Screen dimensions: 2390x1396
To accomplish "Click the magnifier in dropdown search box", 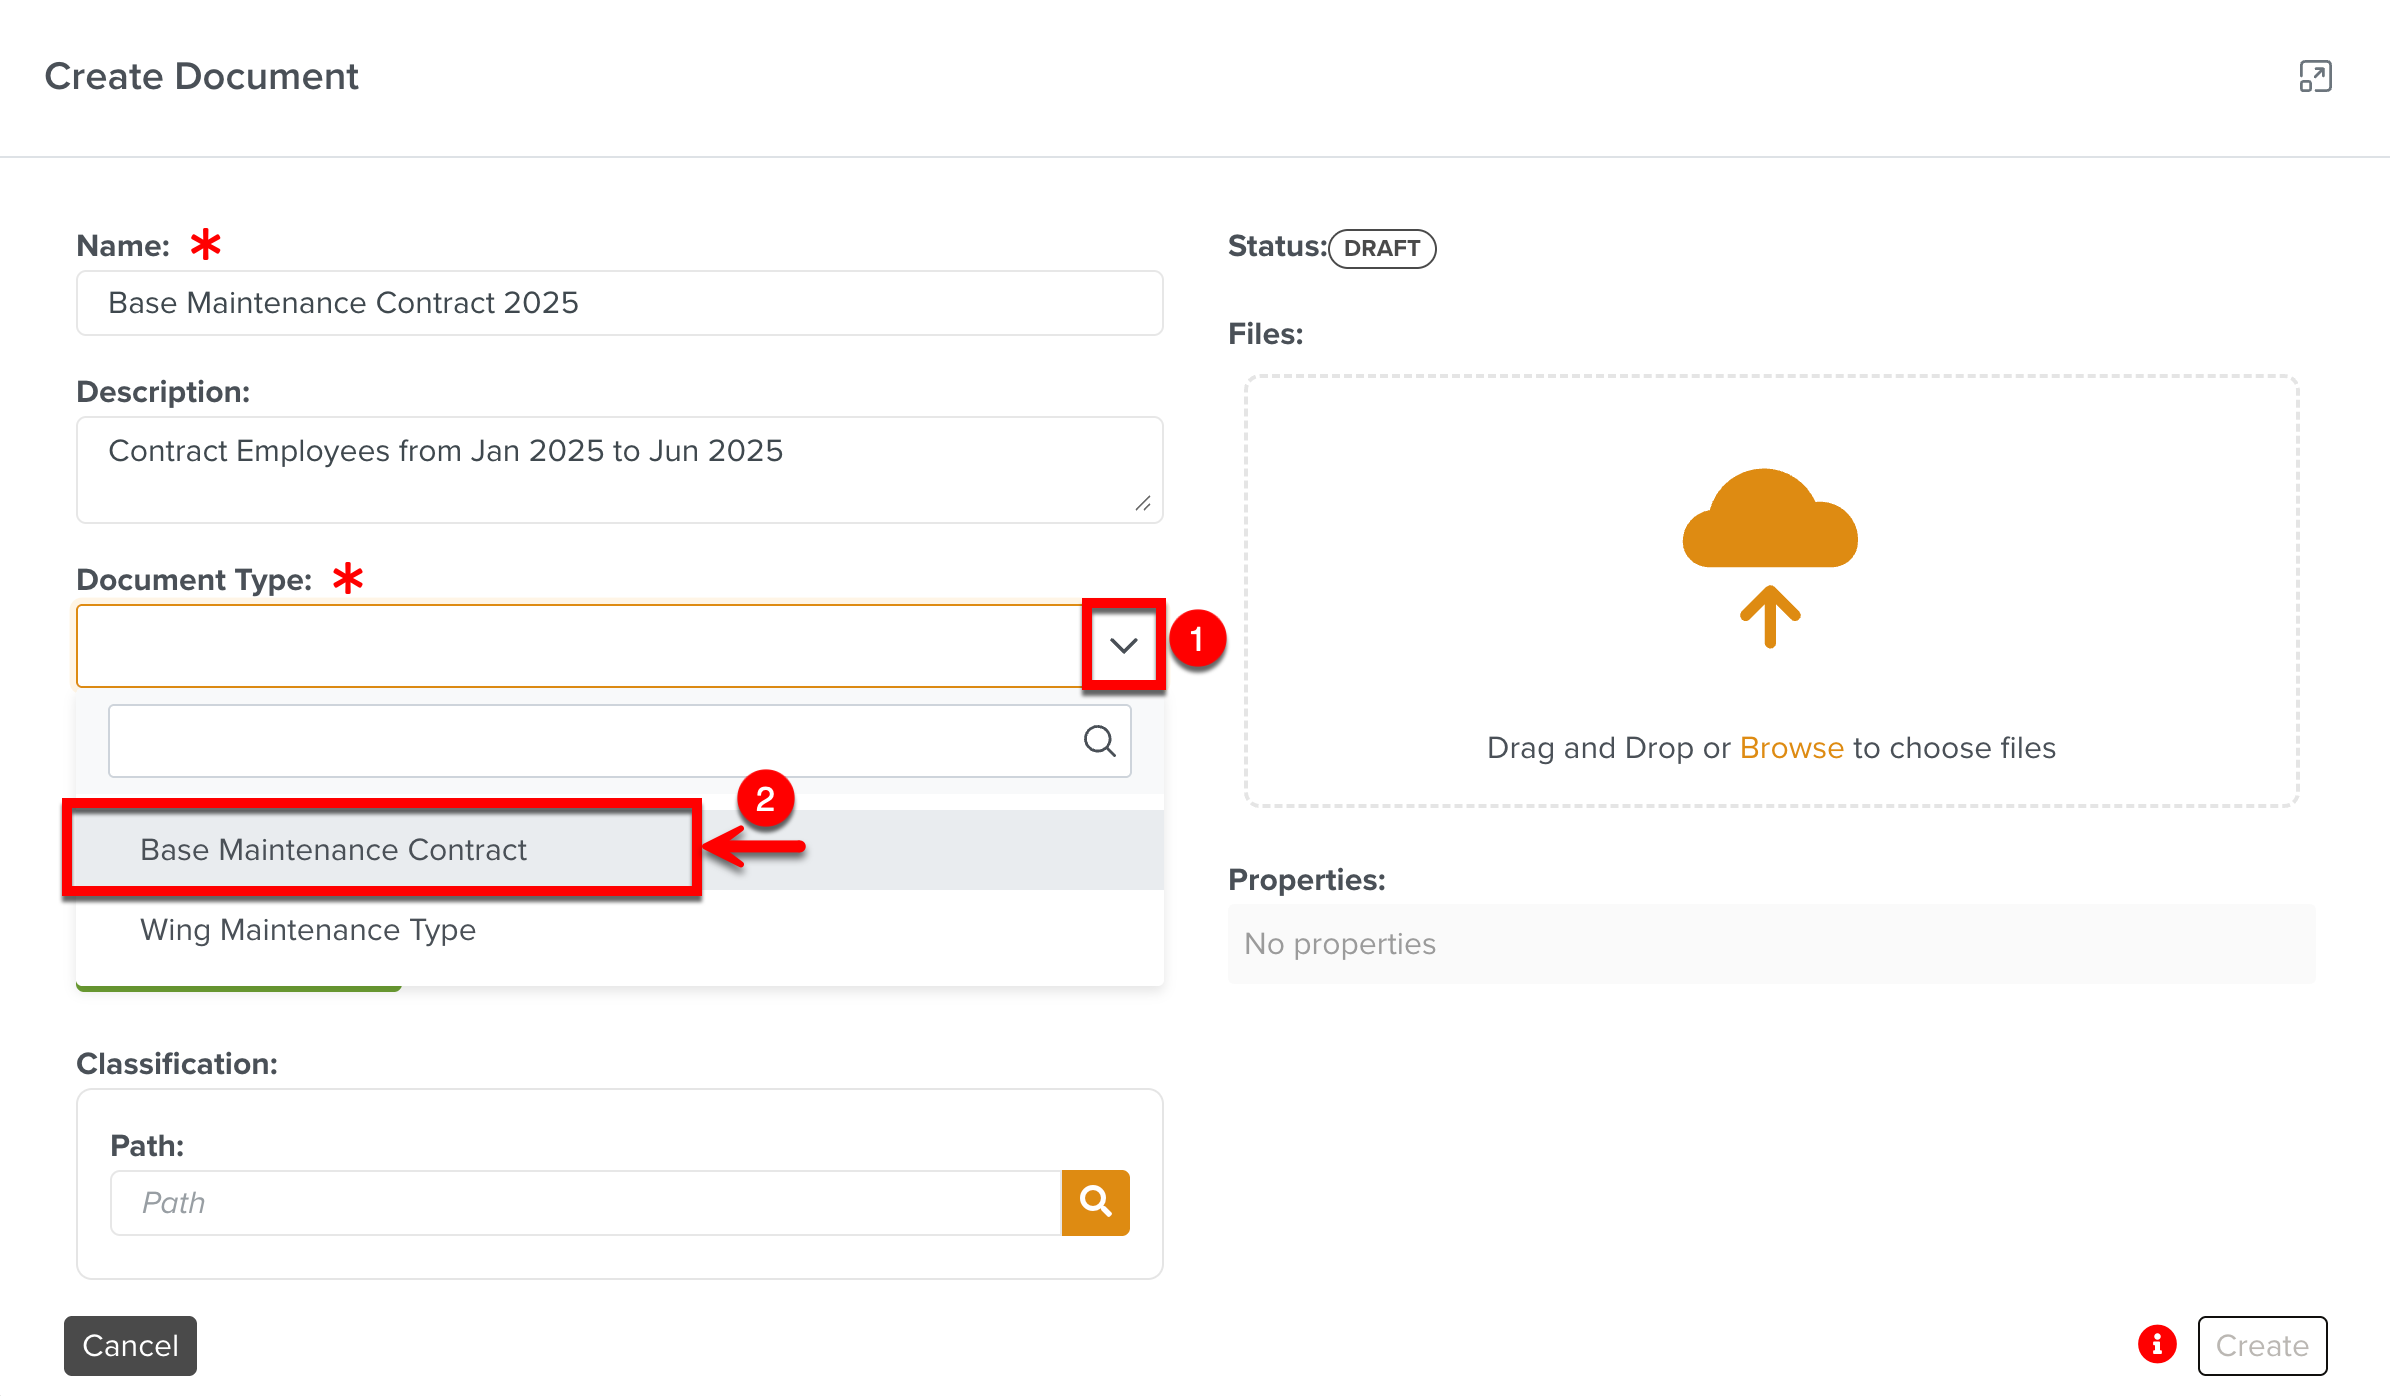I will click(1099, 741).
